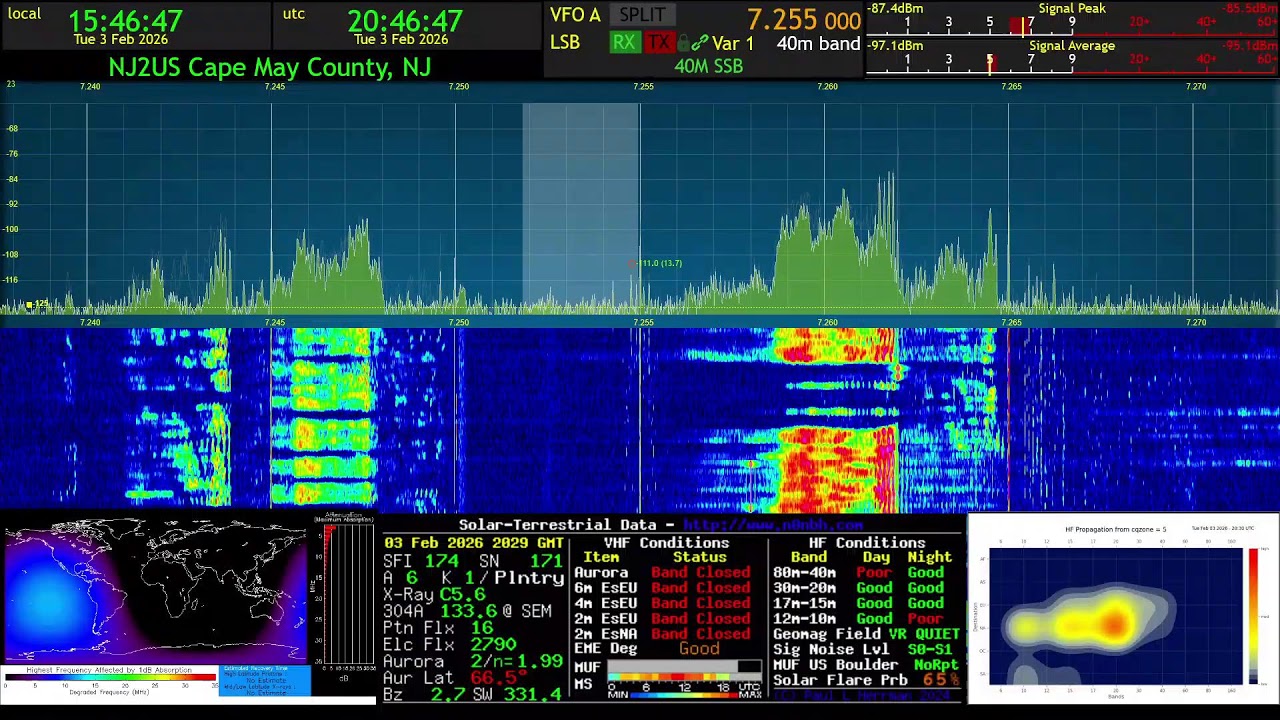The image size is (1280, 720).
Task: Click the 7.250 label on top frequency scale
Action: pyautogui.click(x=458, y=87)
